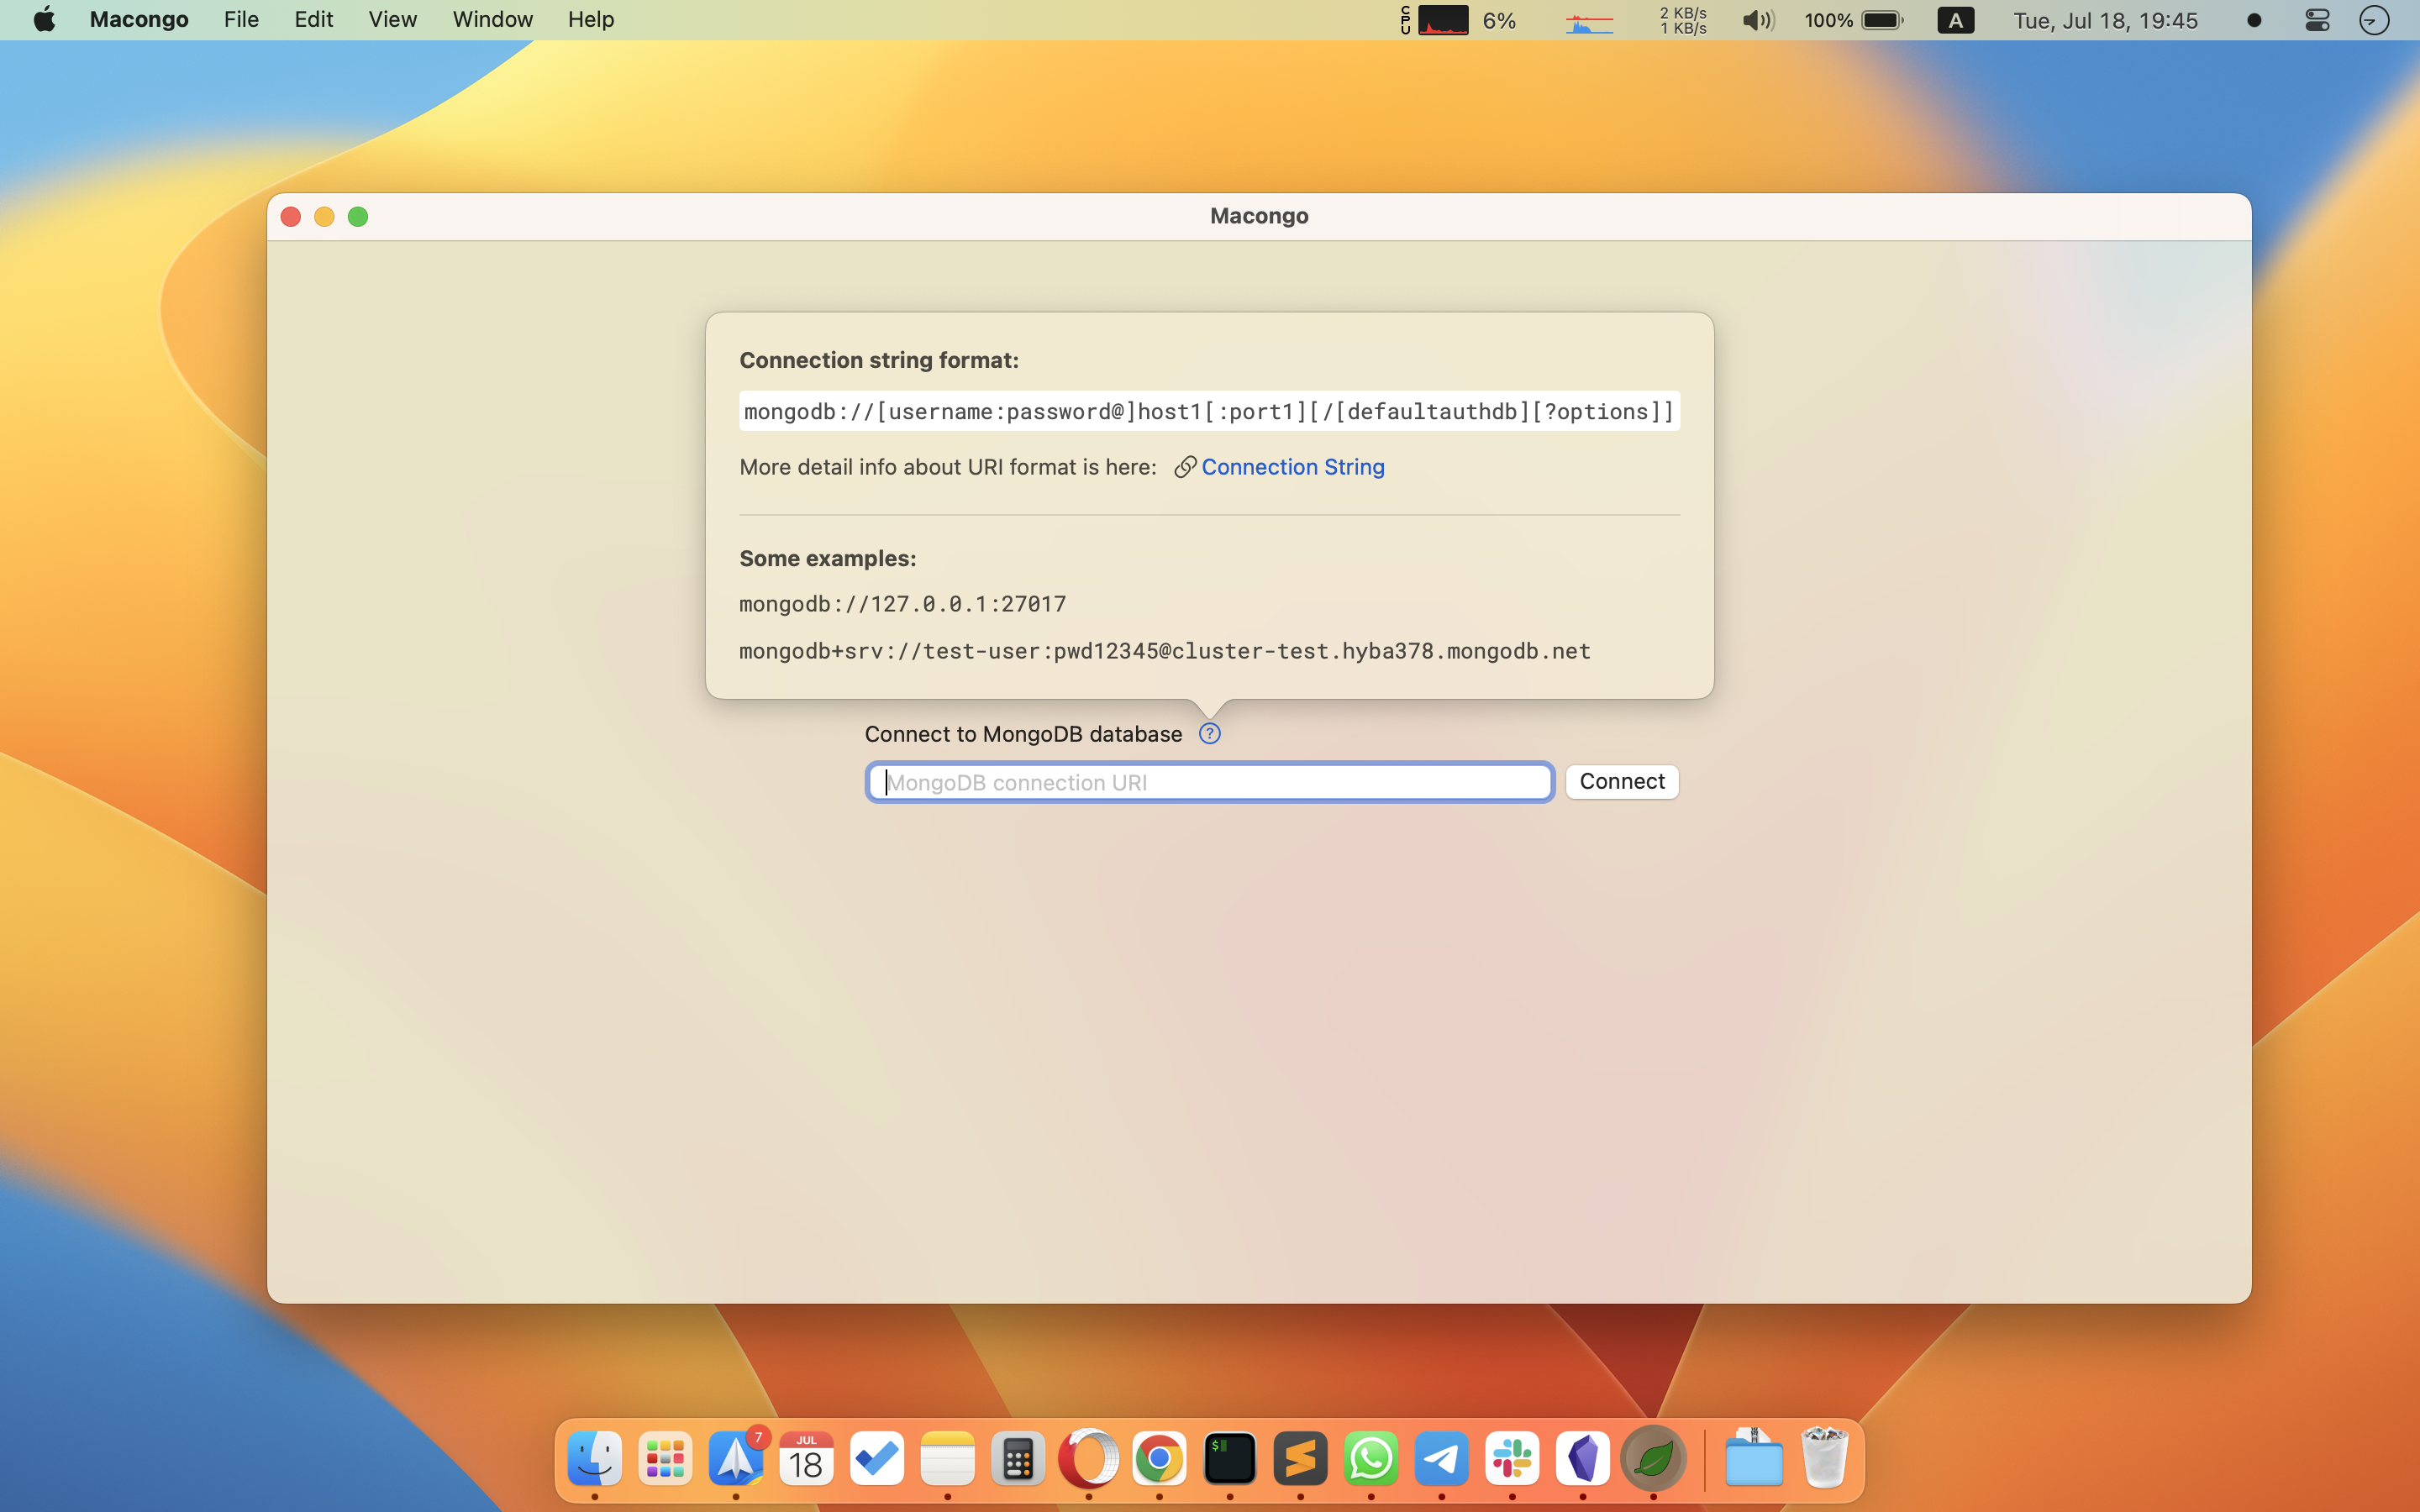Open the Help menu
The width and height of the screenshot is (2420, 1512).
point(590,20)
